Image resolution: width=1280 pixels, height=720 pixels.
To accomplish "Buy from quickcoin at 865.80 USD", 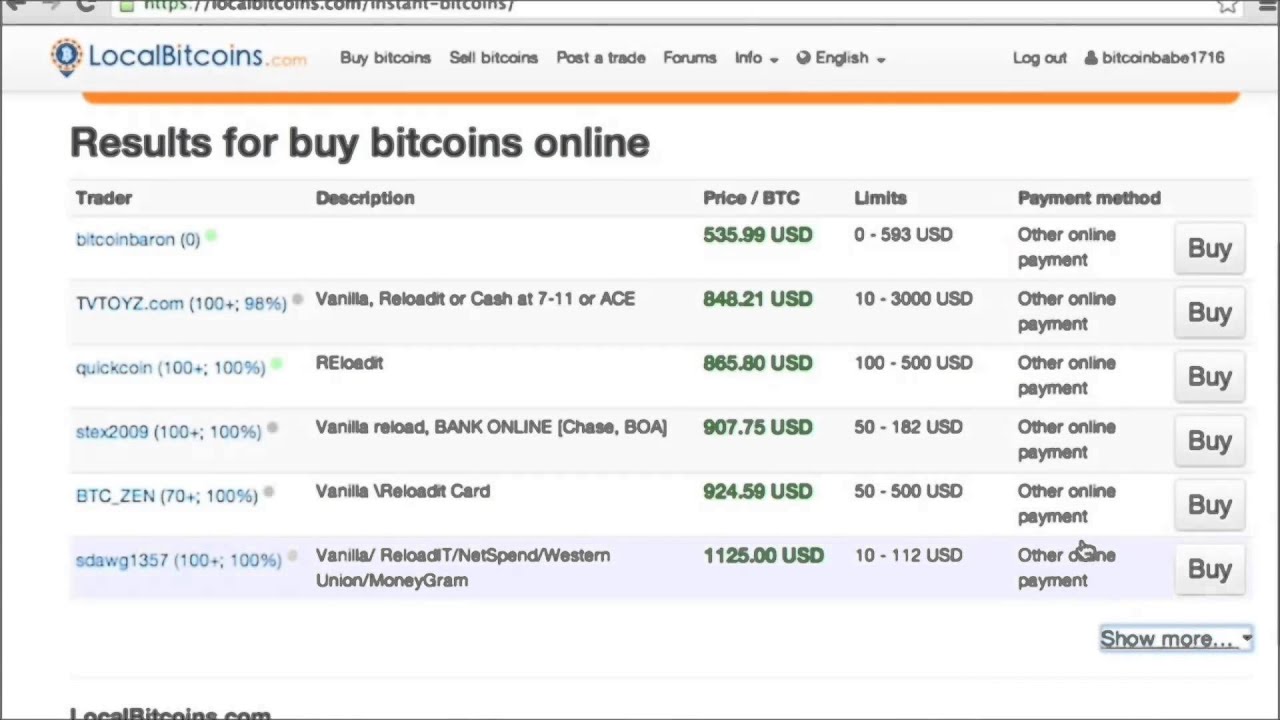I will point(1209,376).
